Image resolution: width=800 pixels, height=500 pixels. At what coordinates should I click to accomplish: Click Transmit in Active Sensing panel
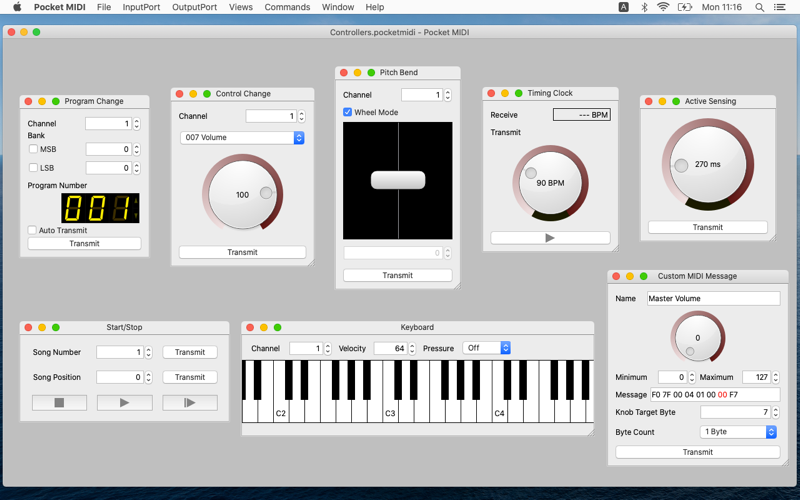708,227
